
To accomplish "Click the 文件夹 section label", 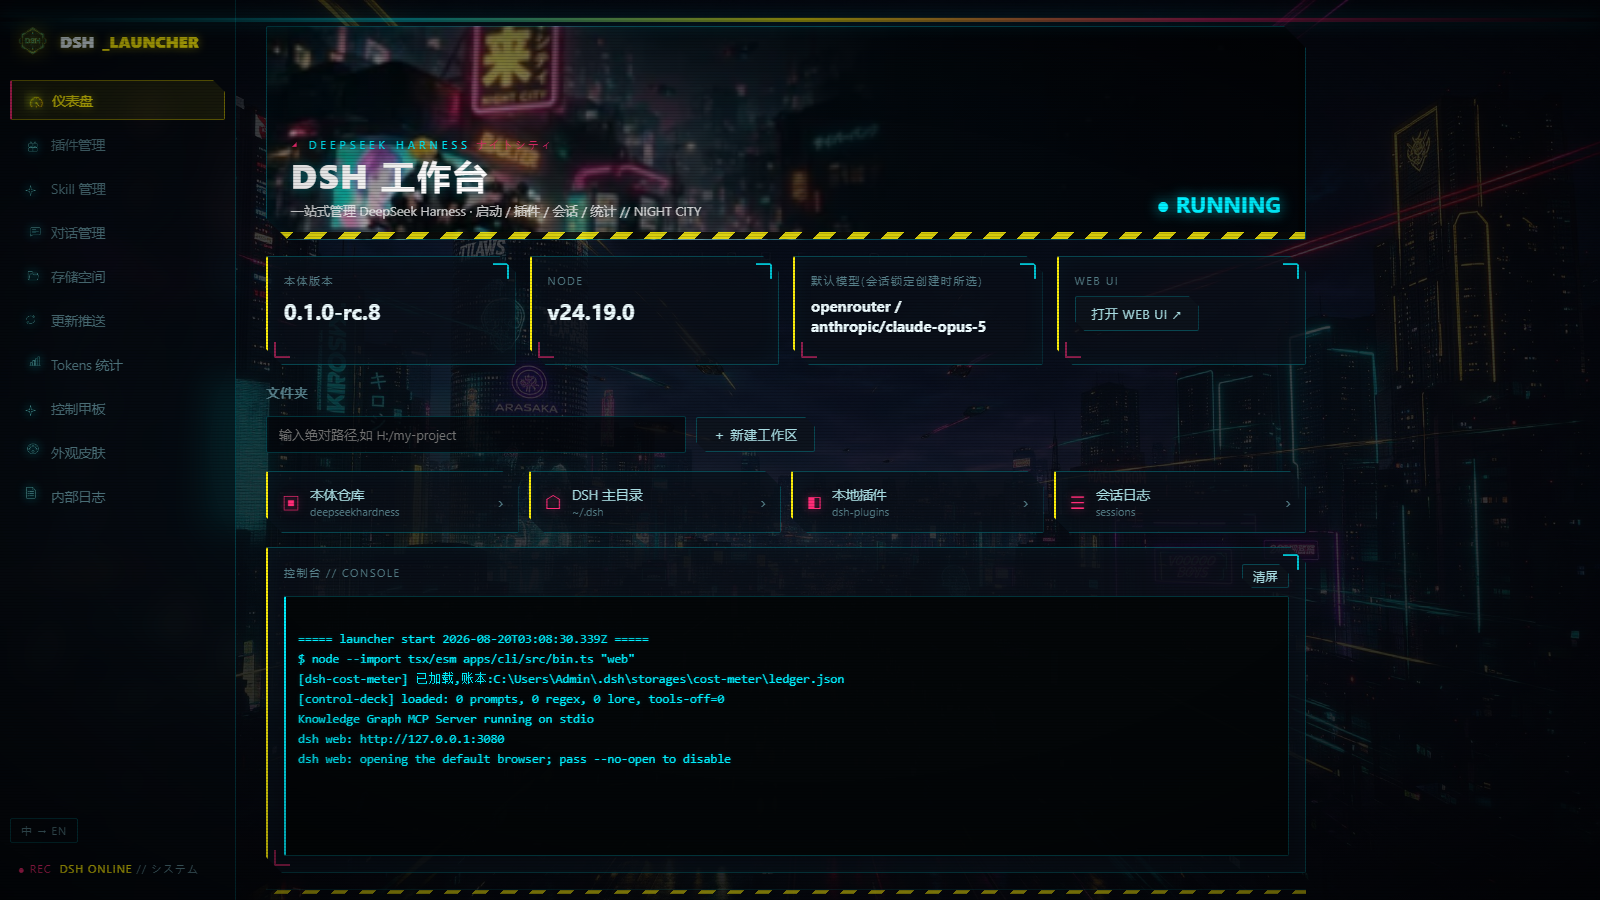I will [287, 393].
